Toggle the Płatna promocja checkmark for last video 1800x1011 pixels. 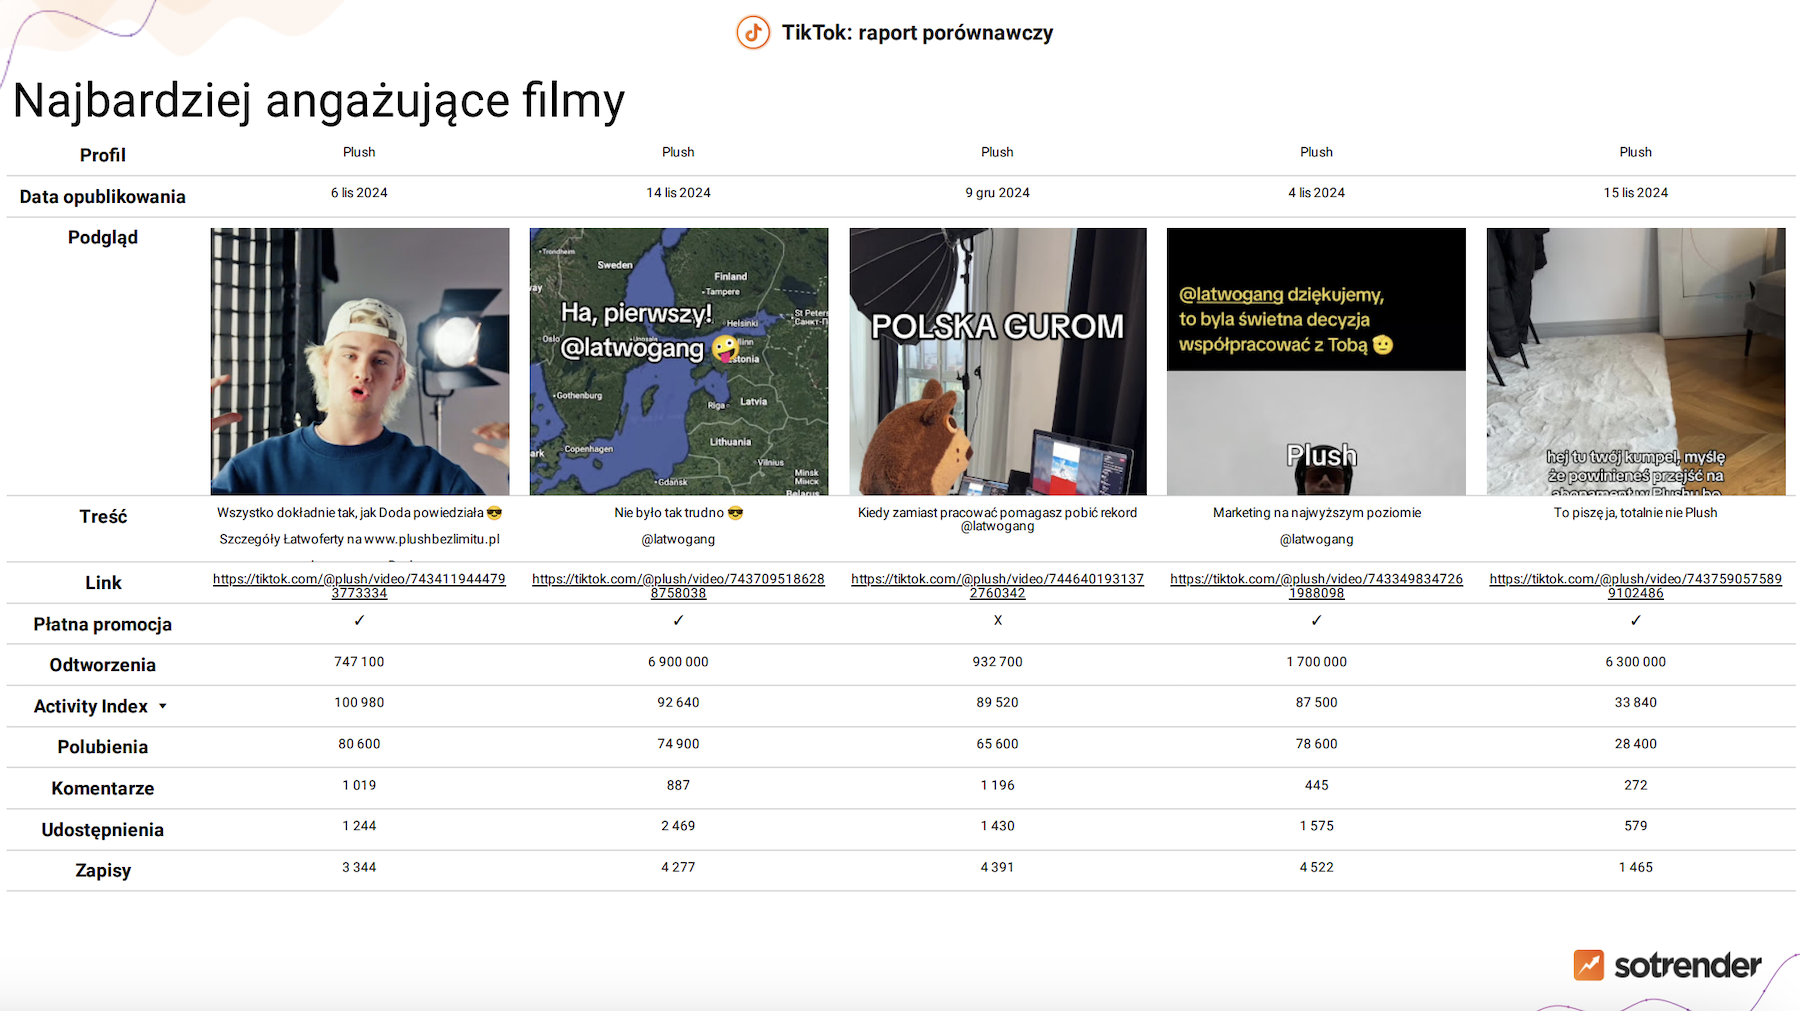coord(1635,620)
